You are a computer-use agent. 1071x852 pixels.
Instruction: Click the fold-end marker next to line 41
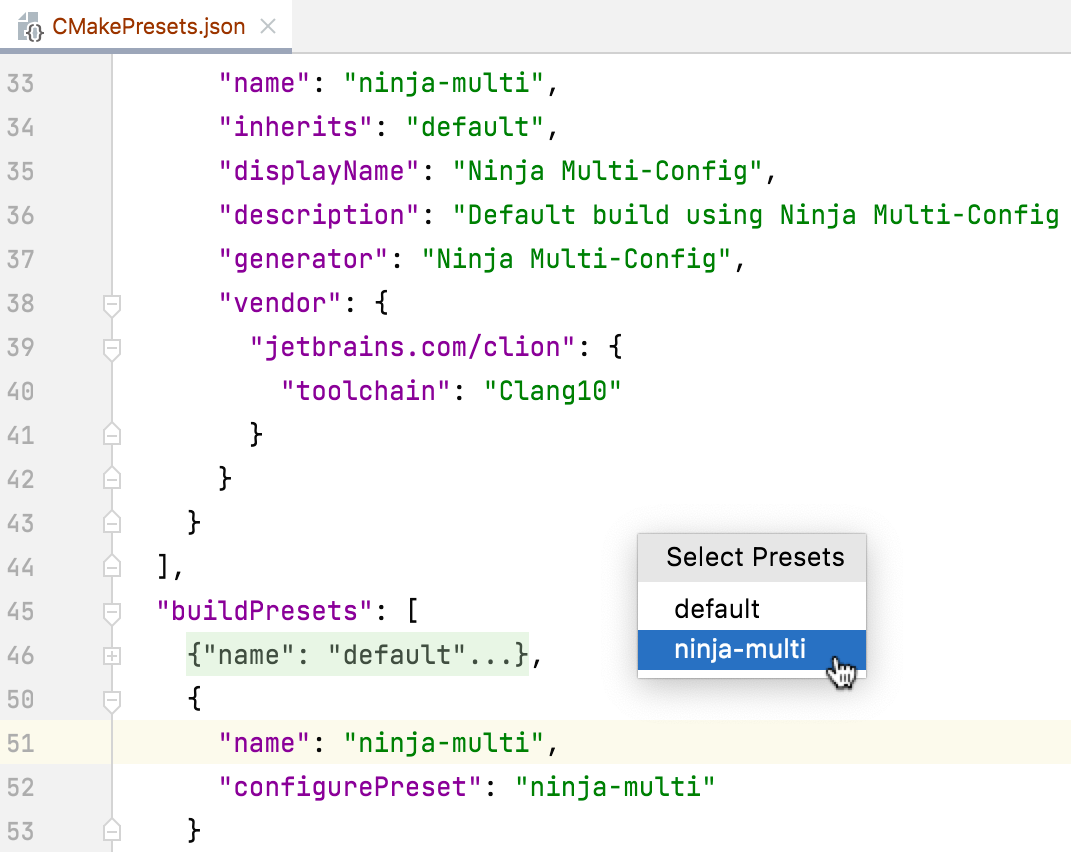coord(111,434)
